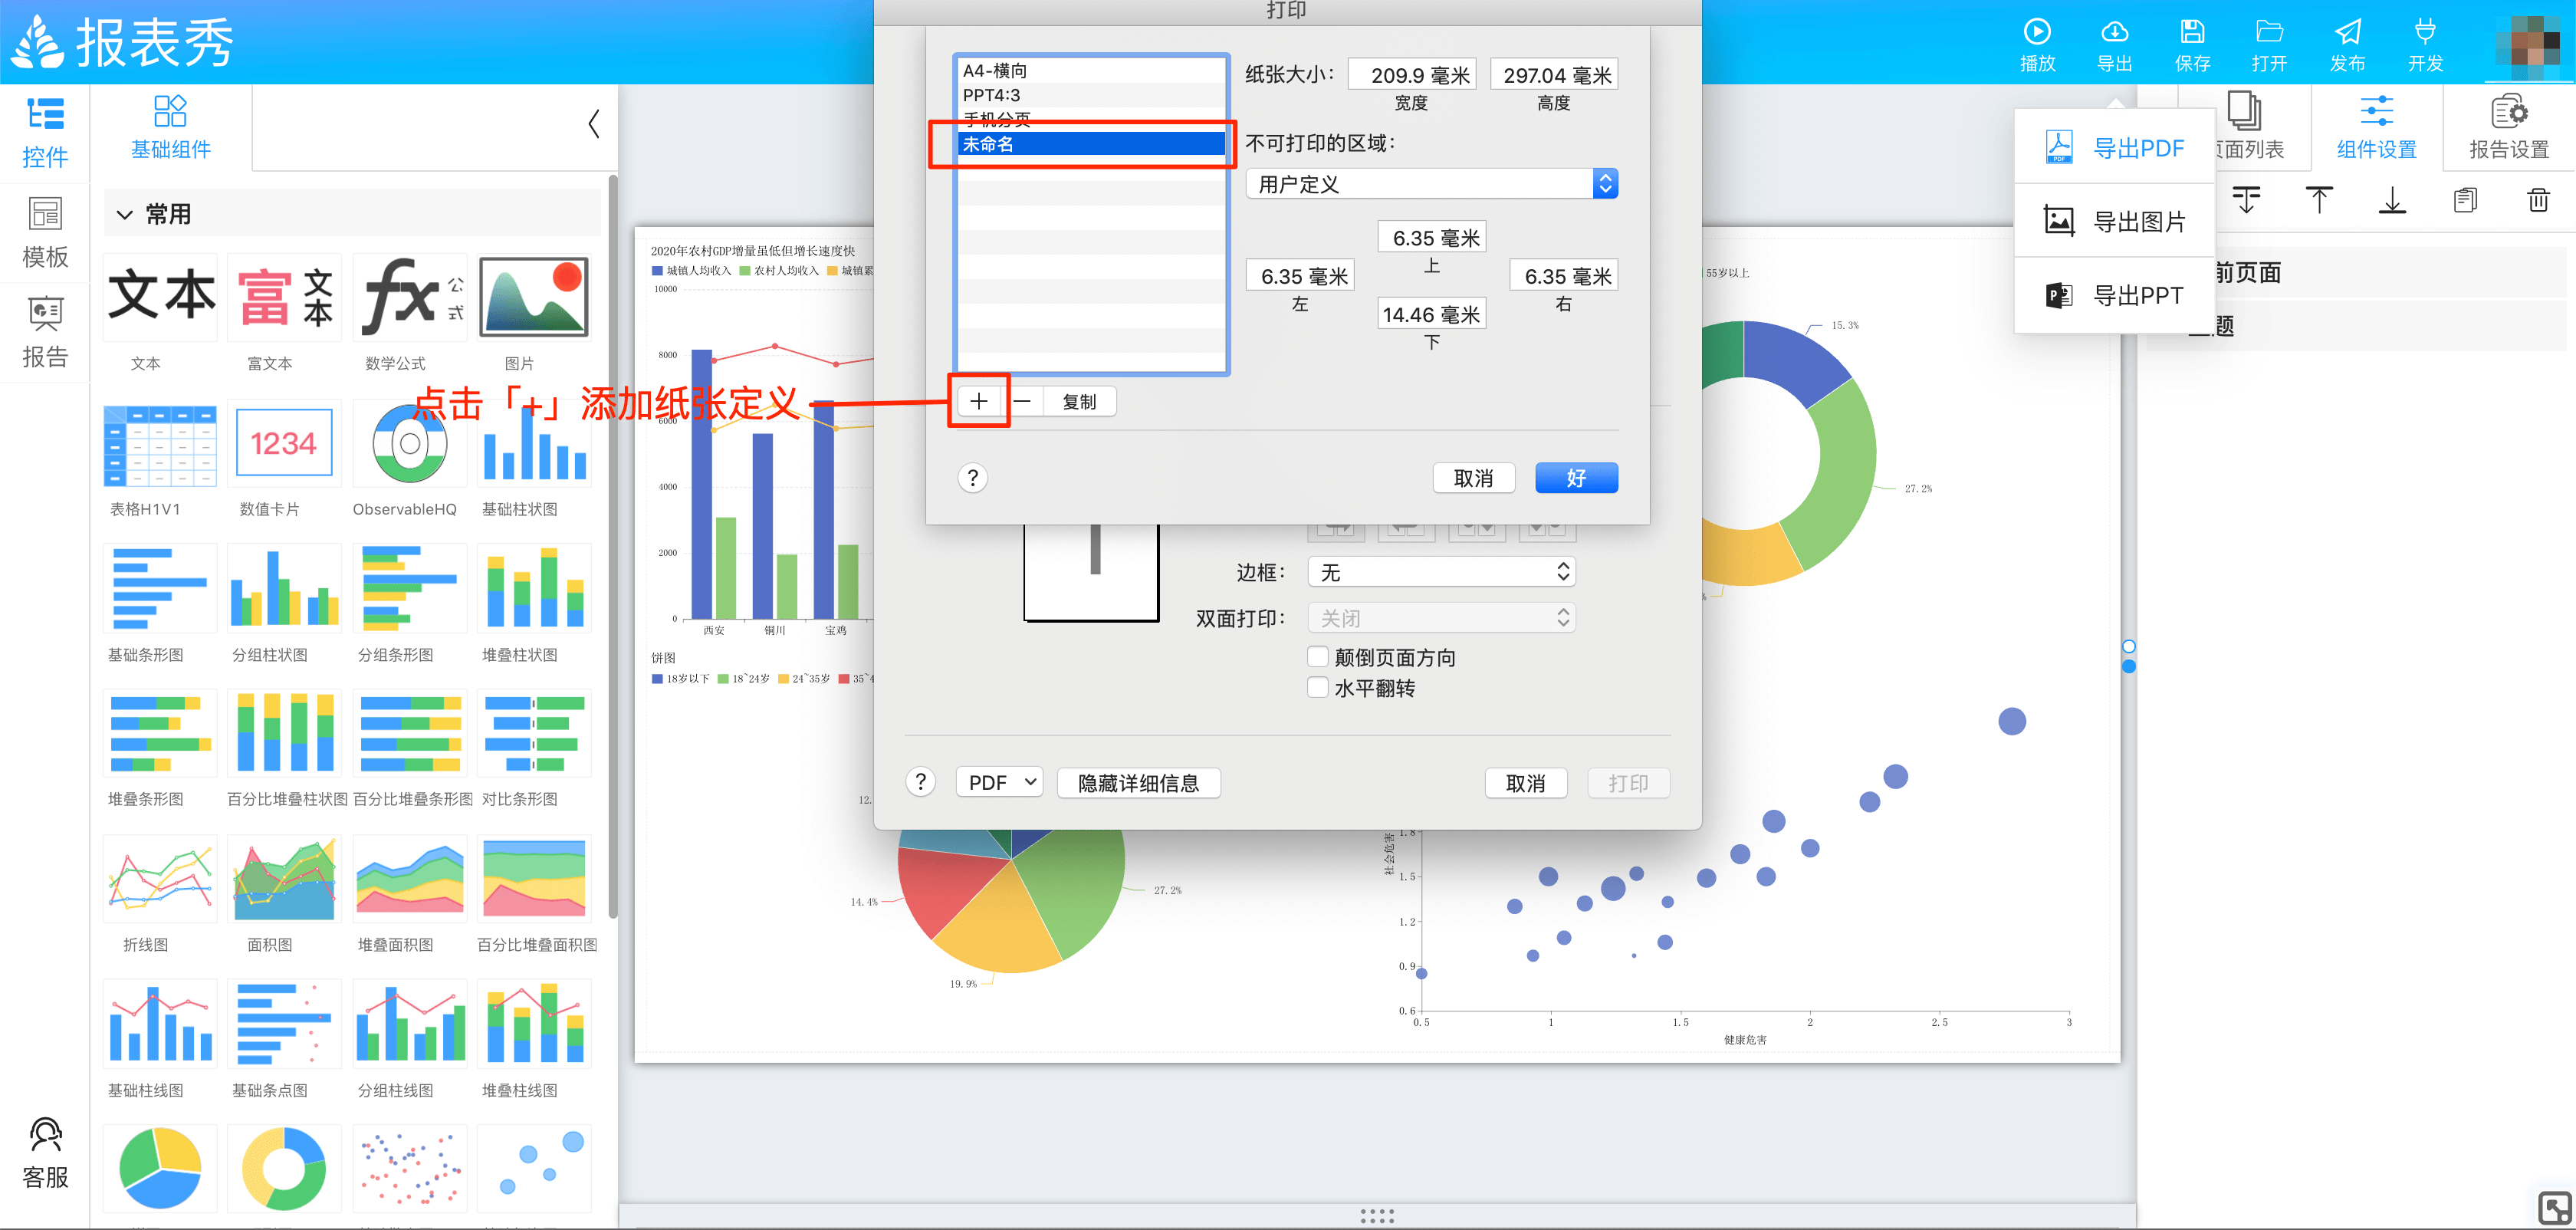The width and height of the screenshot is (2576, 1230).
Task: Select 未命名 in paper size list
Action: tap(1091, 144)
